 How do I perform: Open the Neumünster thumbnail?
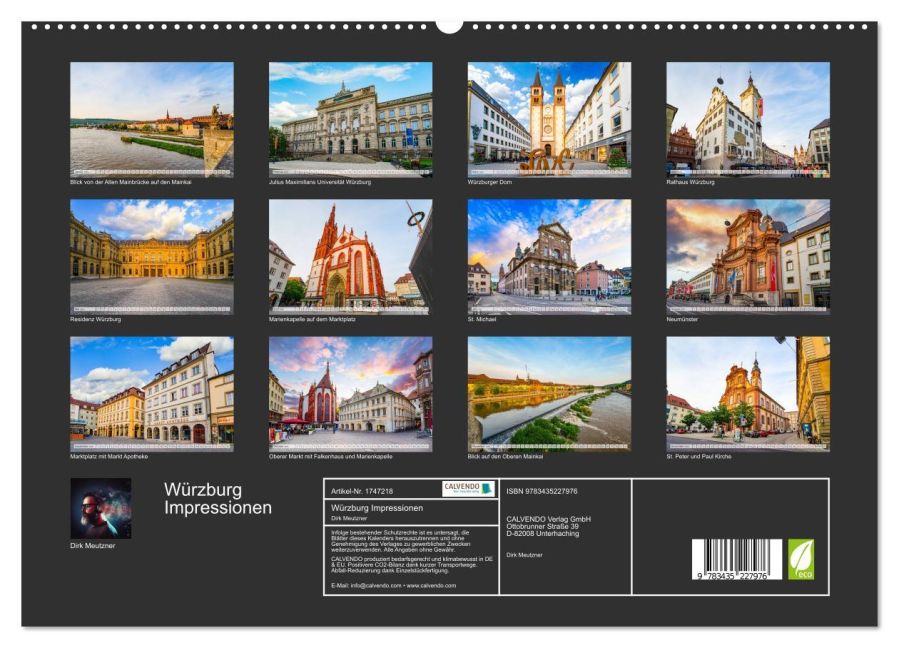click(748, 256)
